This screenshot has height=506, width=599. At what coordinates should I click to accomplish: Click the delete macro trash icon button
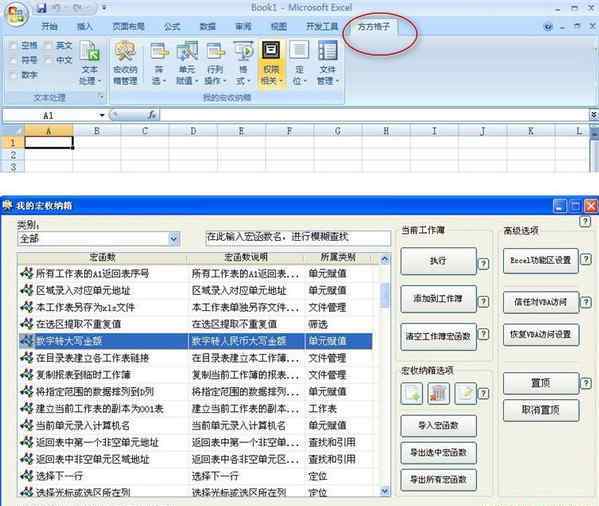pyautogui.click(x=439, y=394)
